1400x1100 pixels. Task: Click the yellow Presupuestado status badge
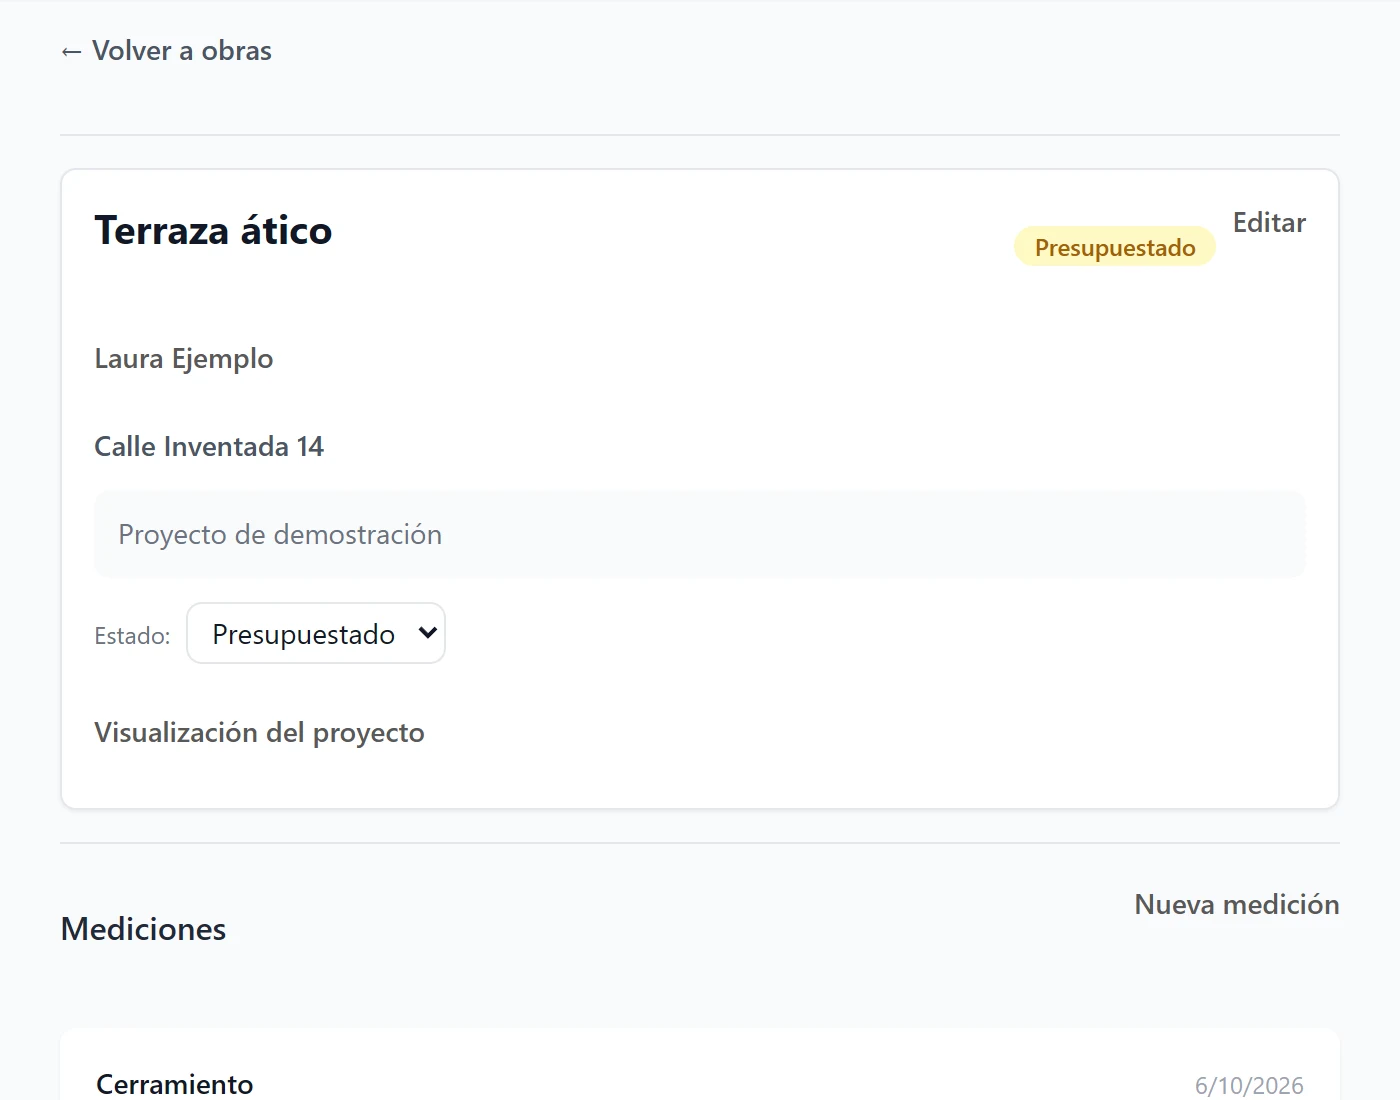tap(1115, 247)
